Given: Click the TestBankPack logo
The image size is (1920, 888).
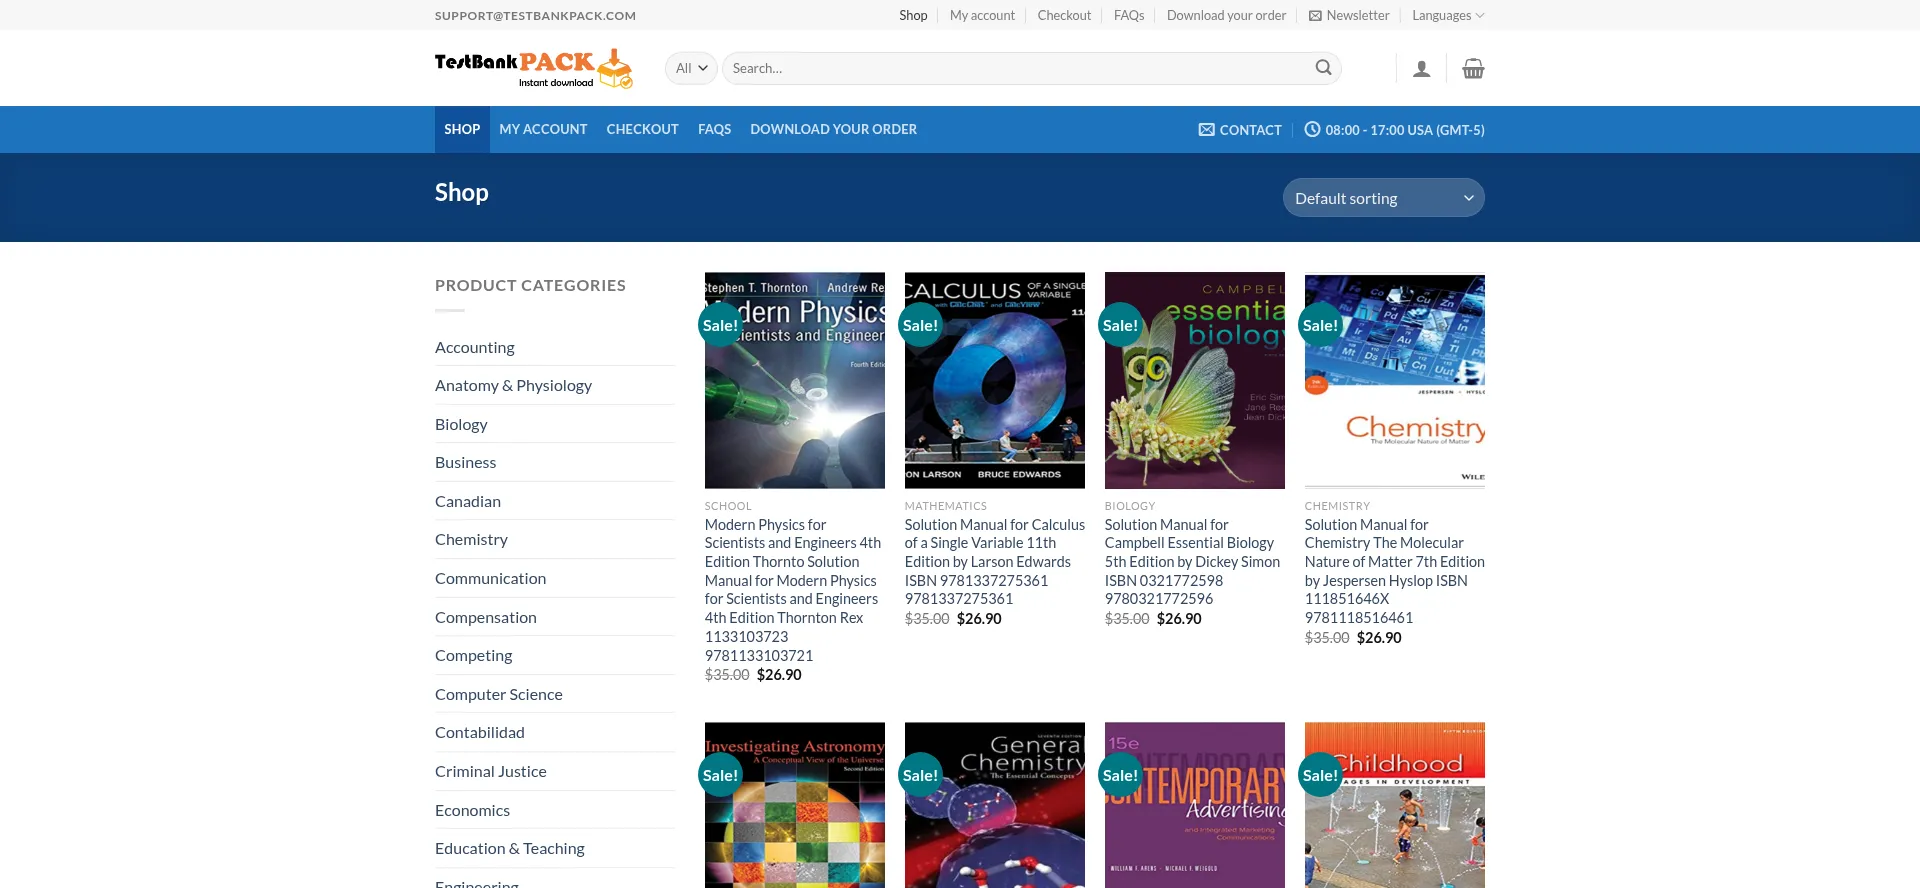Looking at the screenshot, I should (533, 68).
